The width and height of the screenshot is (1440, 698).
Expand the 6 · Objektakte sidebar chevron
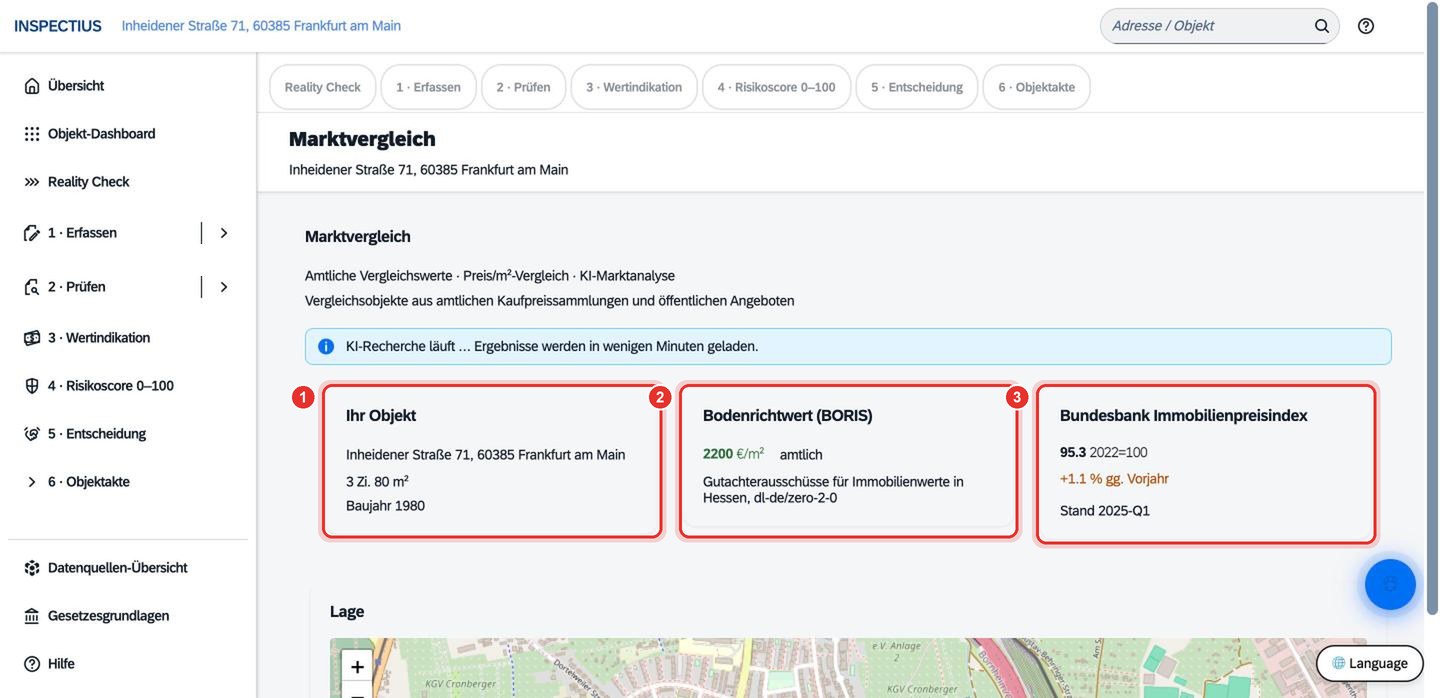click(32, 482)
